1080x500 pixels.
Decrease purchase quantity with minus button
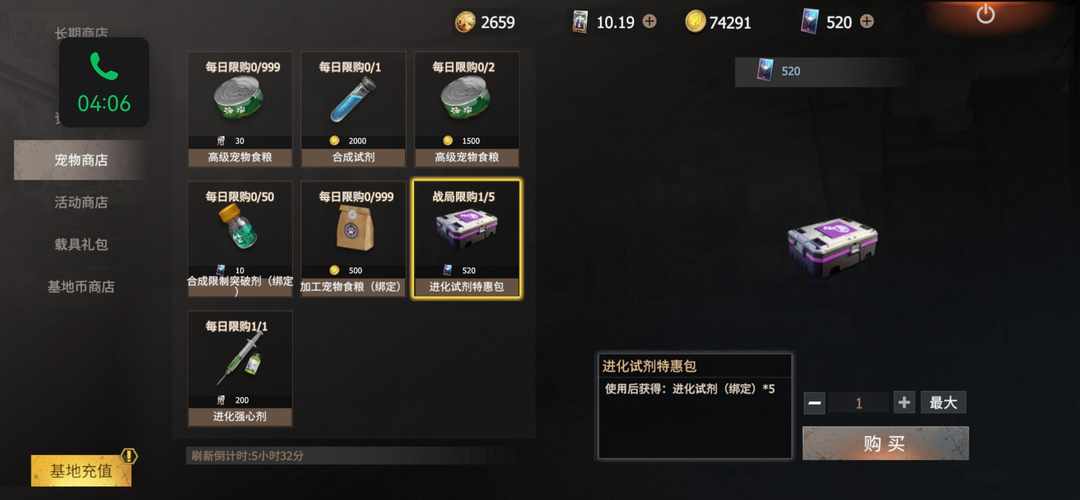coord(814,403)
